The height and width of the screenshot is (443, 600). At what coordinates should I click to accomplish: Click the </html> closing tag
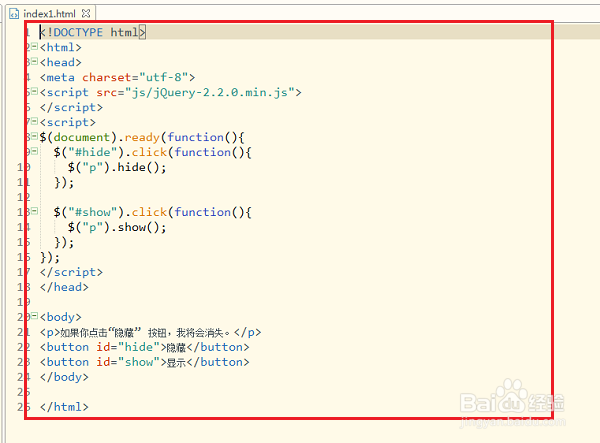coord(64,407)
